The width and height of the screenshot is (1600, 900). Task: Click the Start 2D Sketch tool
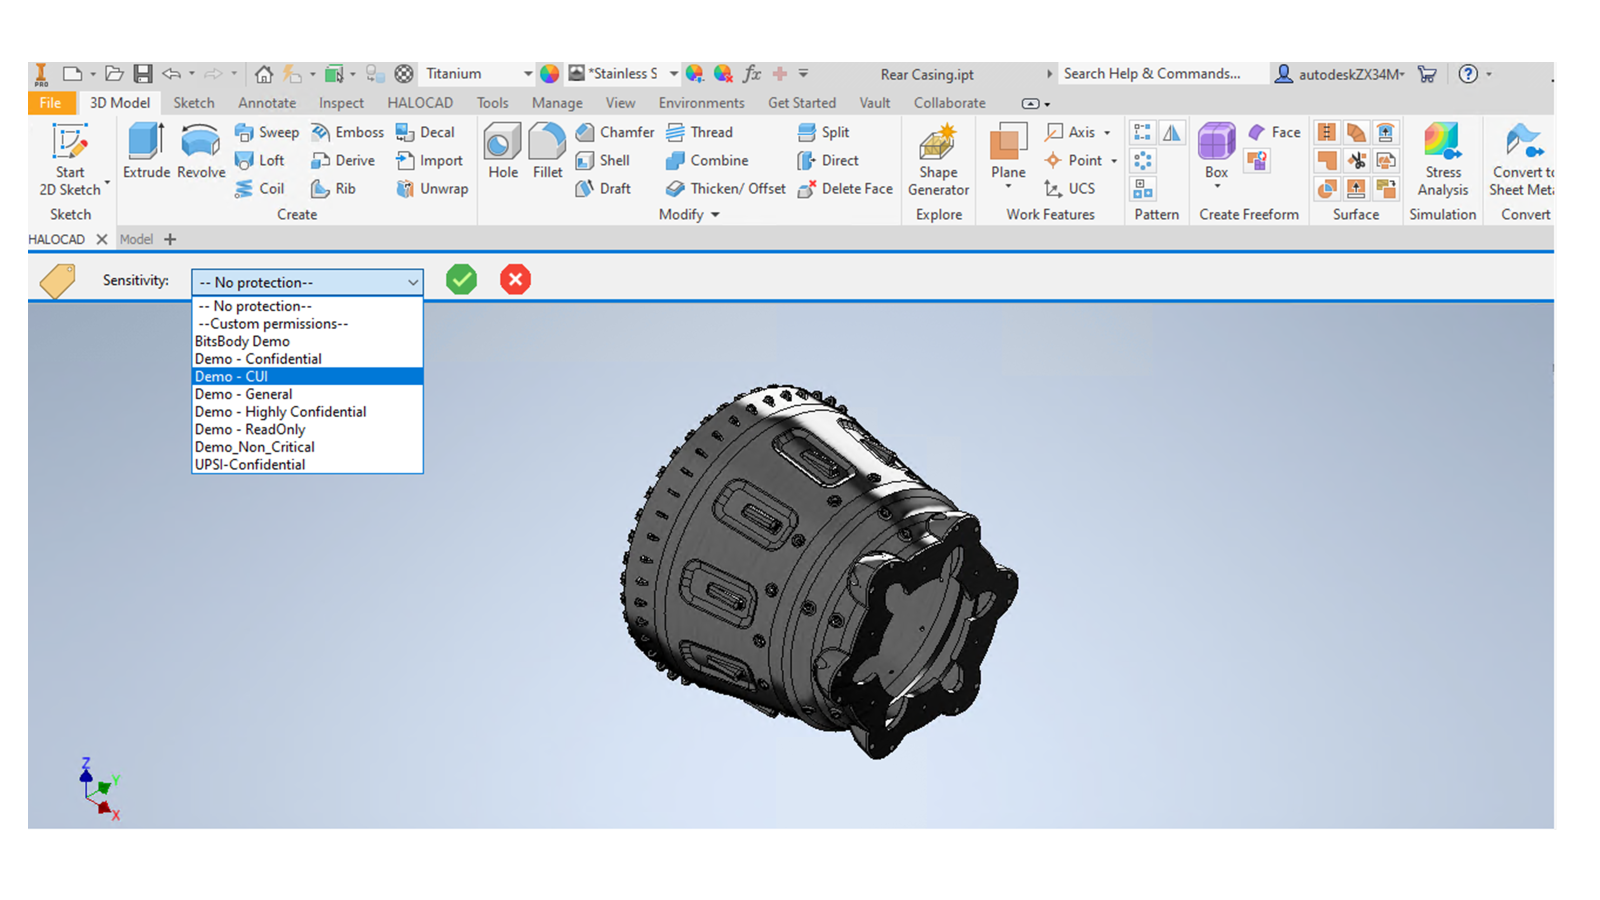[x=70, y=160]
